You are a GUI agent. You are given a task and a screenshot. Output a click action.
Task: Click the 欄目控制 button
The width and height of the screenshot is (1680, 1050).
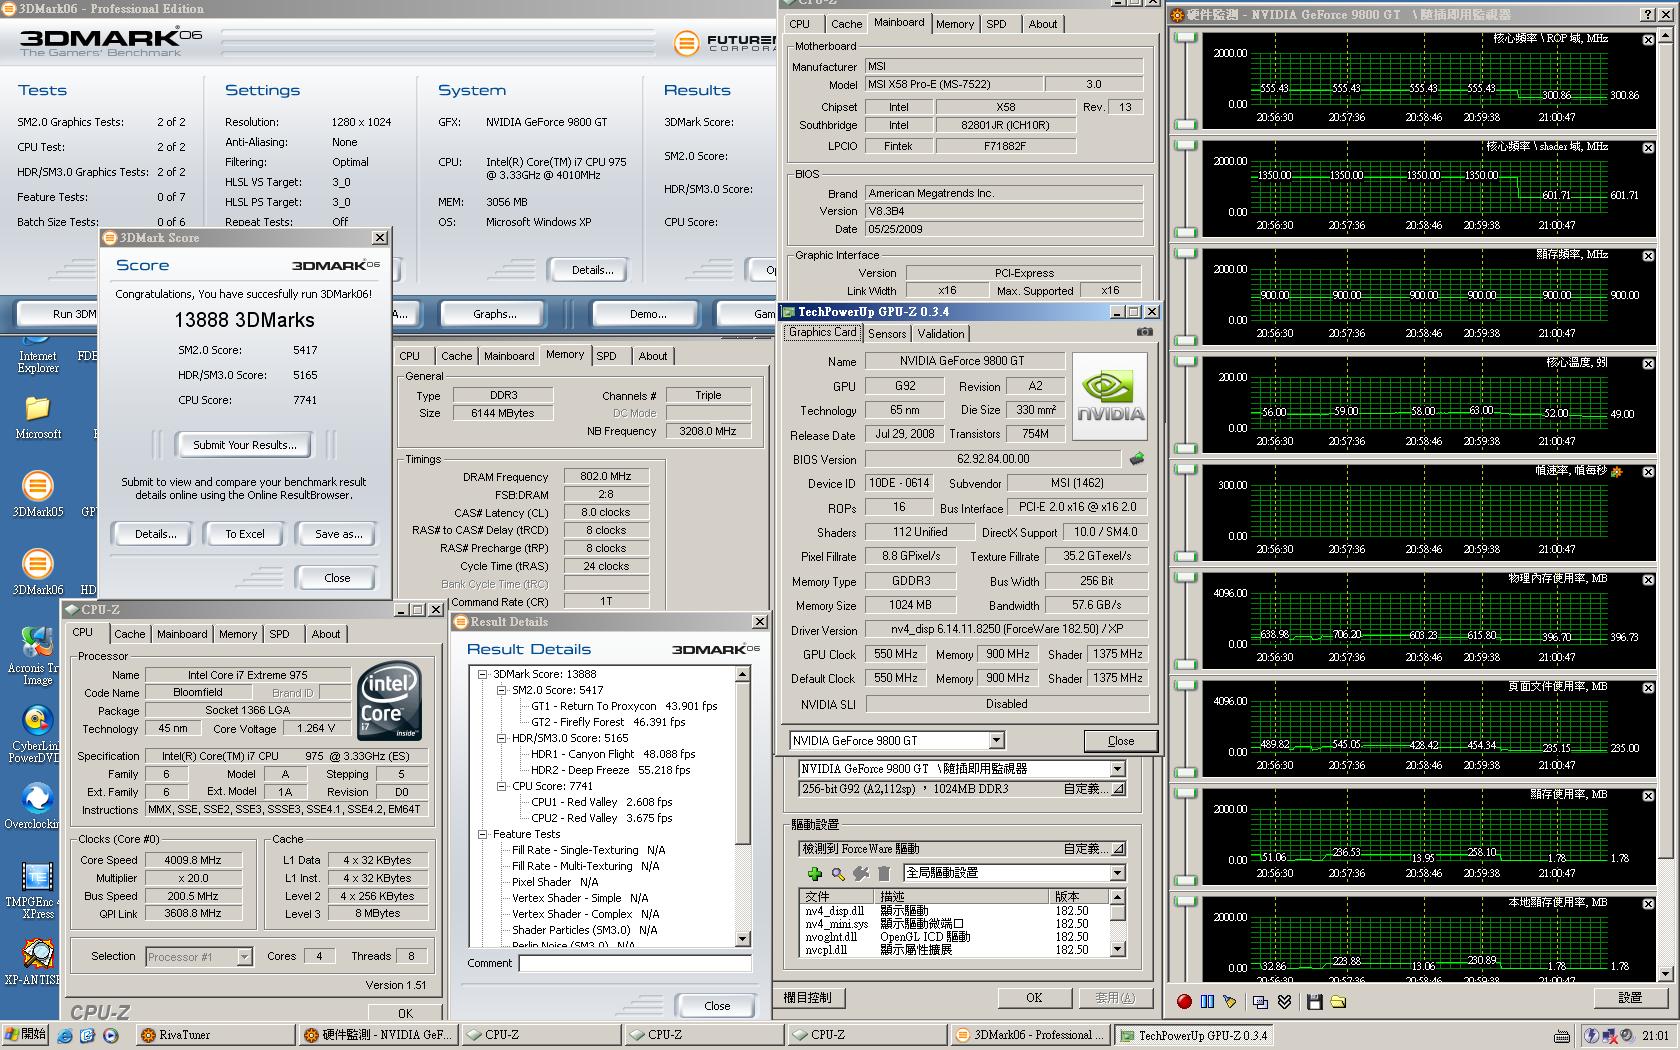pos(808,998)
